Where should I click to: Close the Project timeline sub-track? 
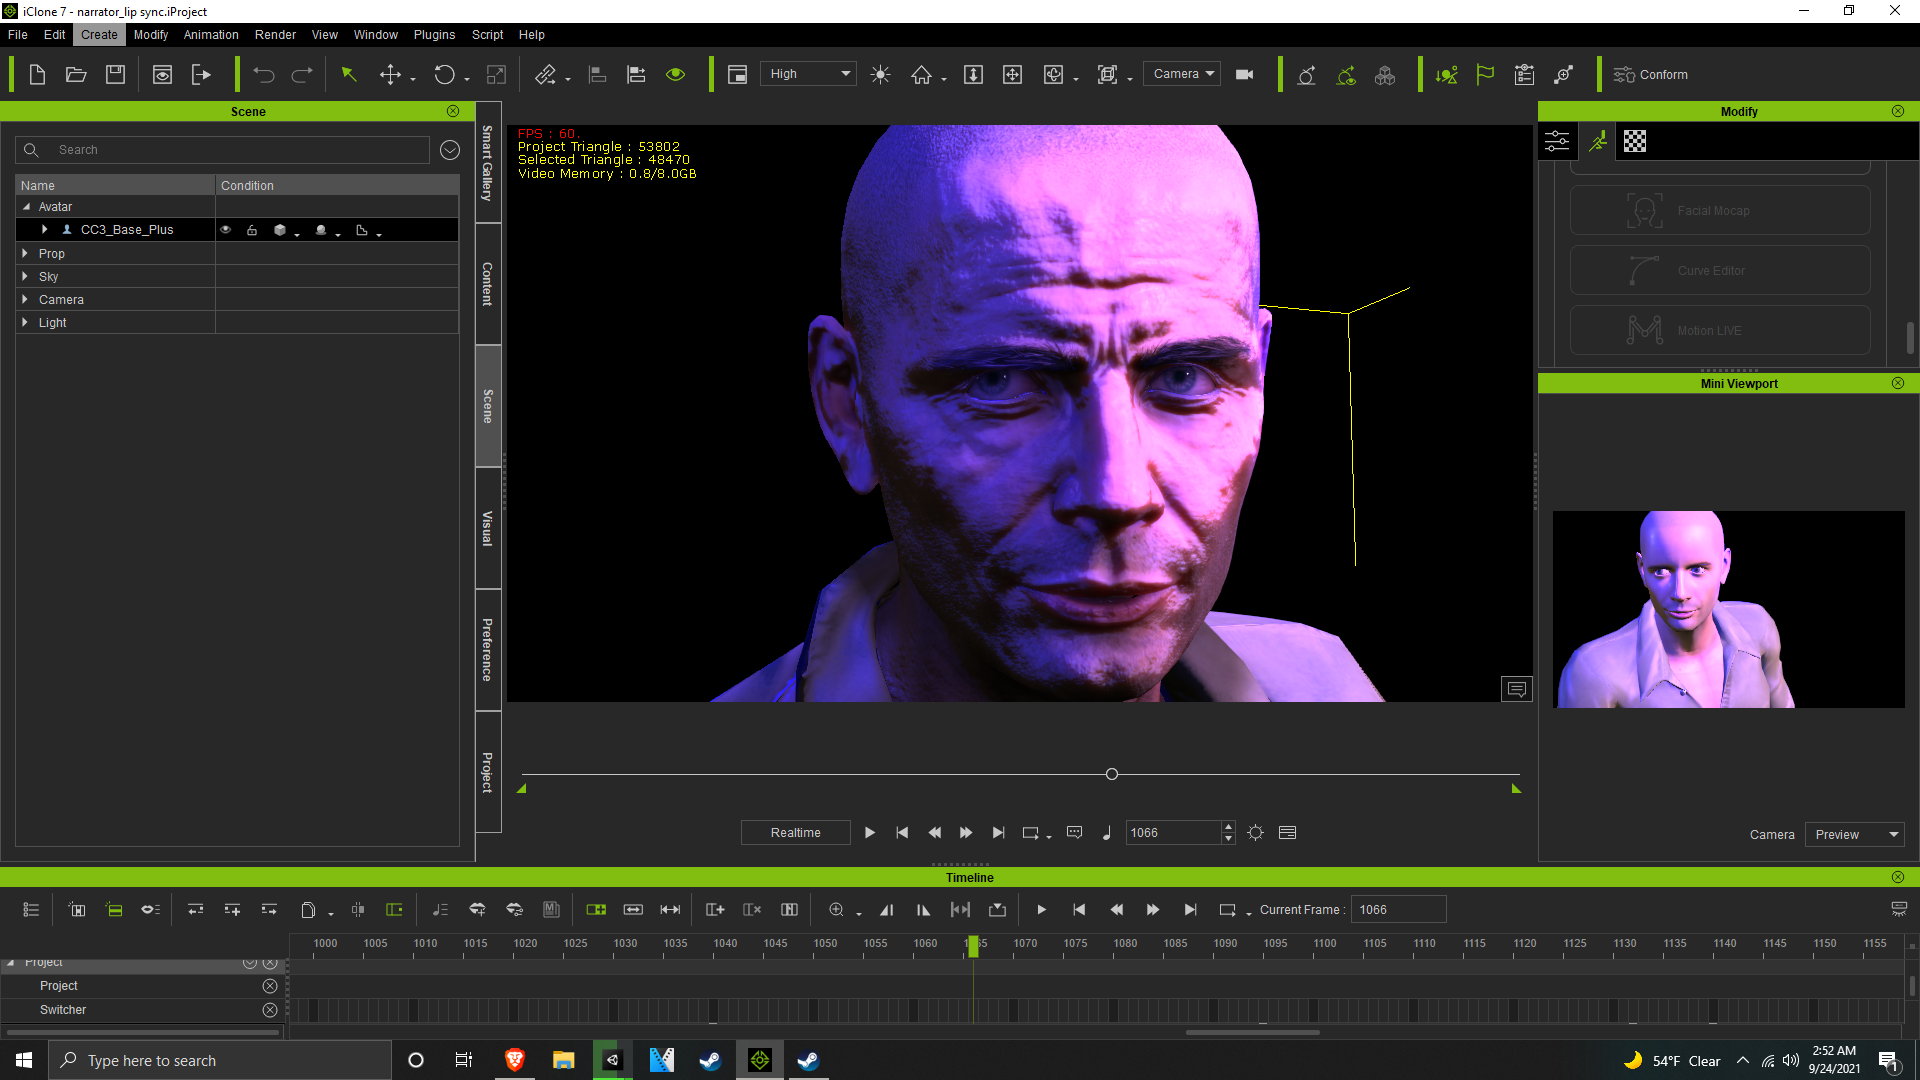pos(270,986)
